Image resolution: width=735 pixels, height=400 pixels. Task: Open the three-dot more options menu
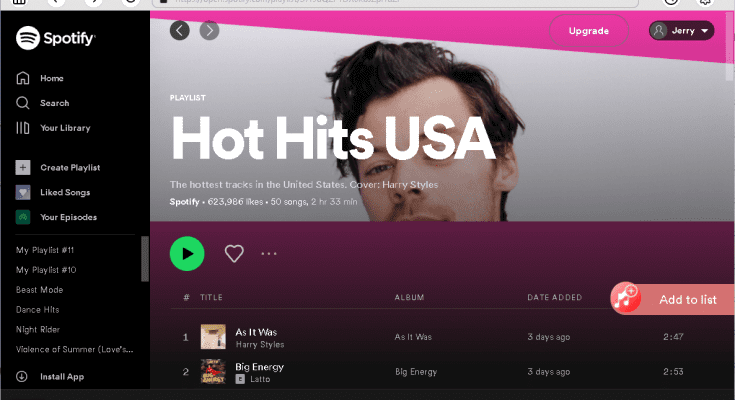[x=269, y=254]
